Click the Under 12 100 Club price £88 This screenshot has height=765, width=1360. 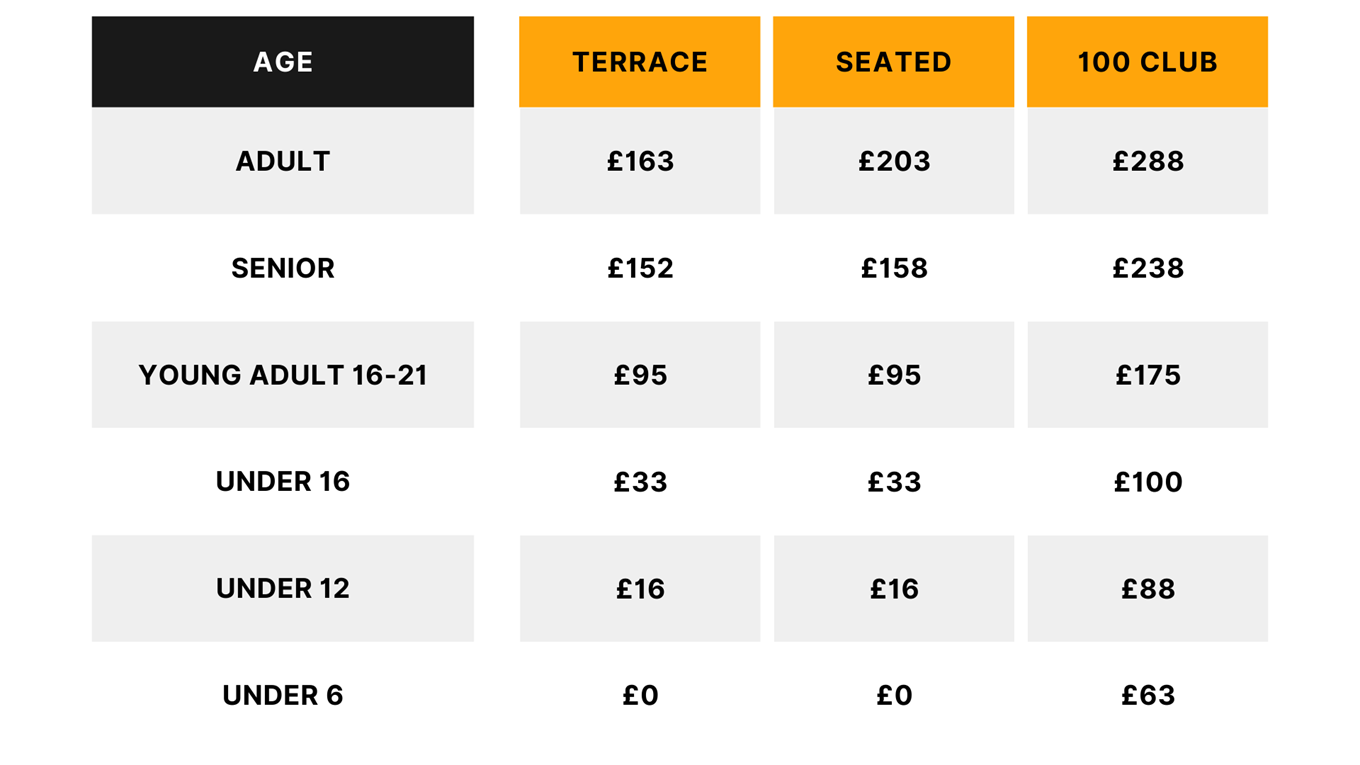tap(1147, 589)
